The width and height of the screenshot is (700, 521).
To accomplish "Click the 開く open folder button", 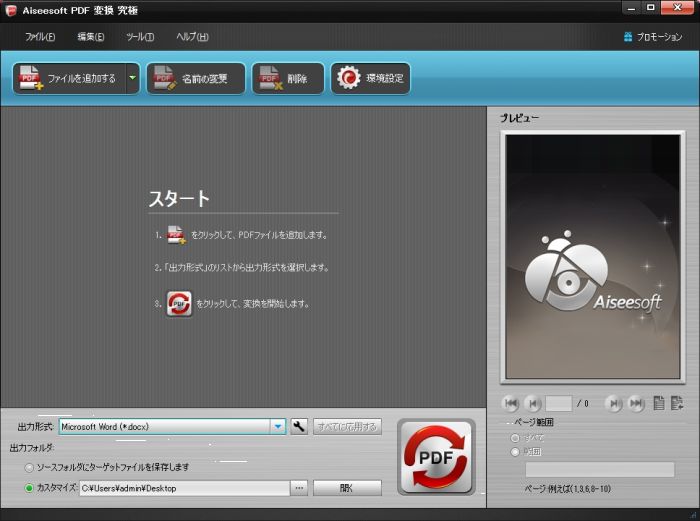I will (x=347, y=488).
